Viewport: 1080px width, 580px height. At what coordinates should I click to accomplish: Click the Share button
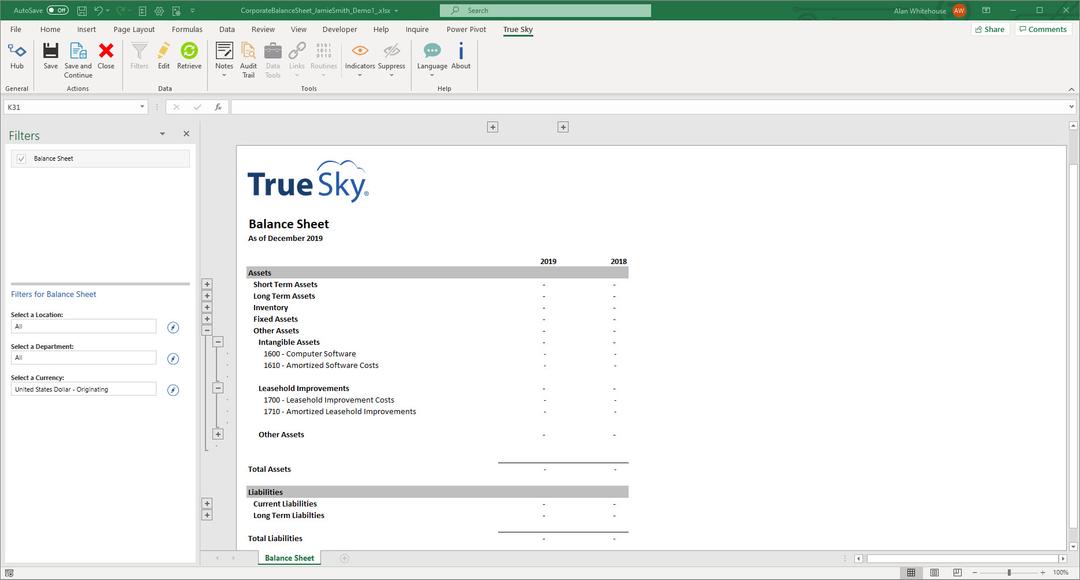pyautogui.click(x=990, y=30)
